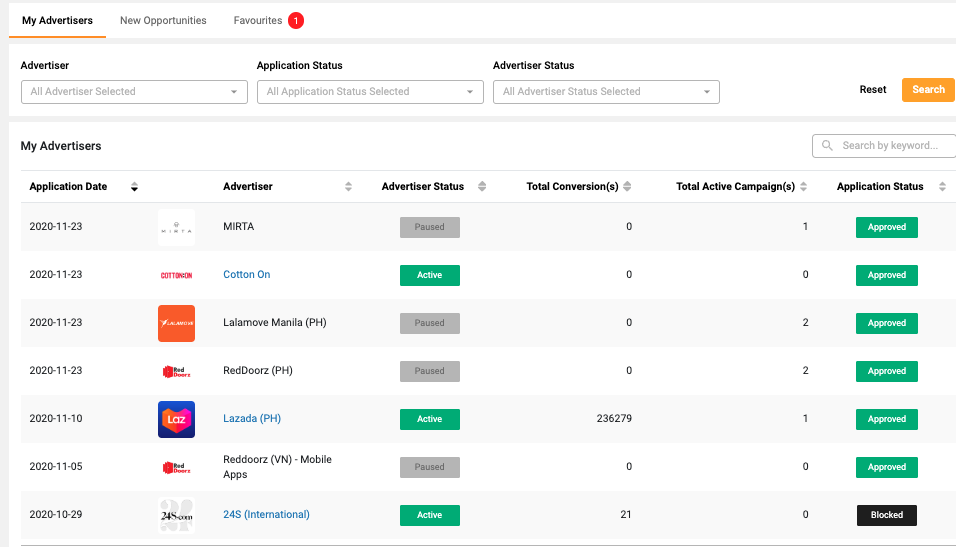Open the 24S (International) link
Image resolution: width=956 pixels, height=547 pixels.
click(x=266, y=514)
